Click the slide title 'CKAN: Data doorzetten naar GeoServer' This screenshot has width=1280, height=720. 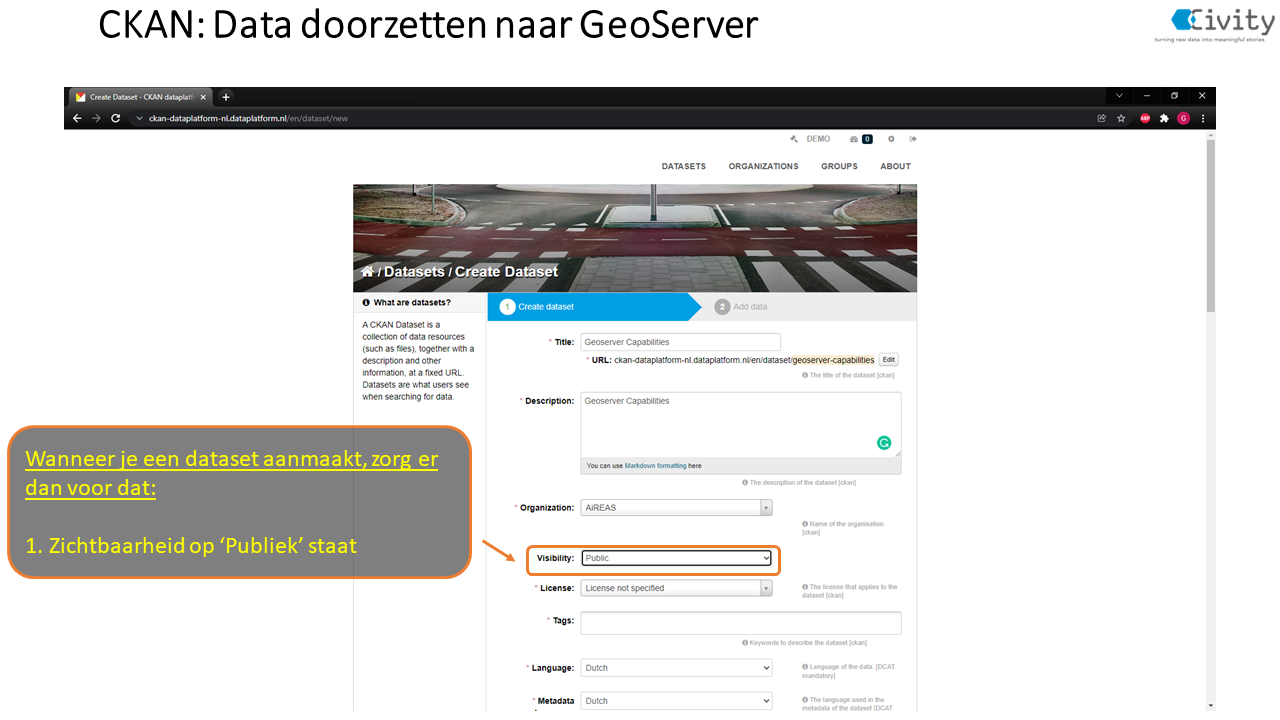pyautogui.click(x=428, y=24)
